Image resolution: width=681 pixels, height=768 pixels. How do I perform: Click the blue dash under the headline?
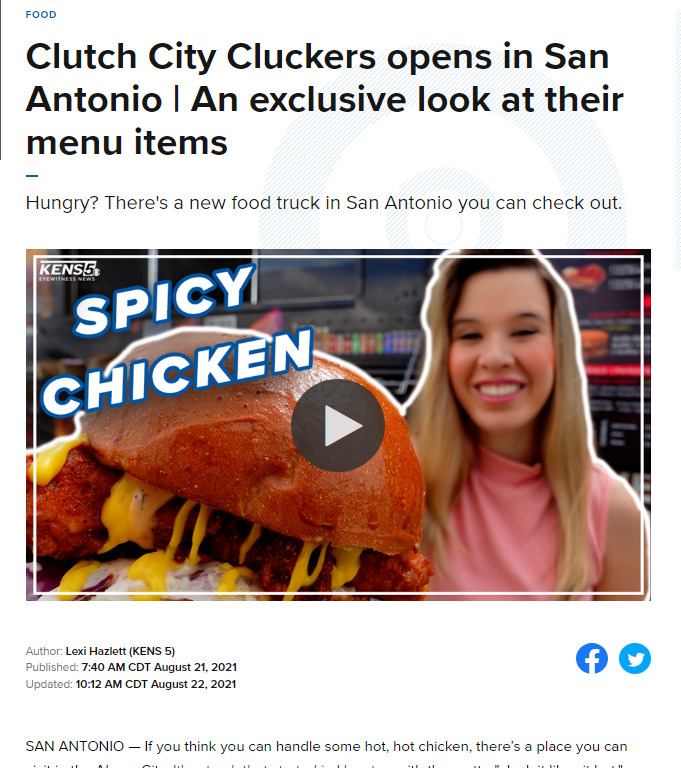32,175
